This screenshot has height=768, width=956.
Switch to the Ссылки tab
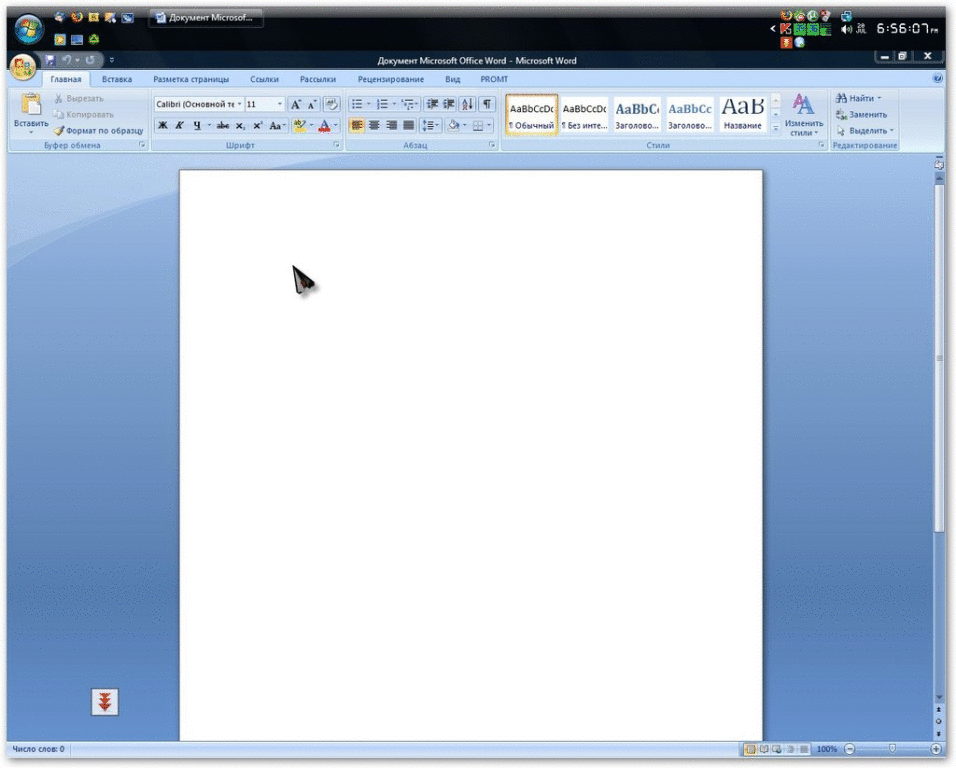coord(264,79)
